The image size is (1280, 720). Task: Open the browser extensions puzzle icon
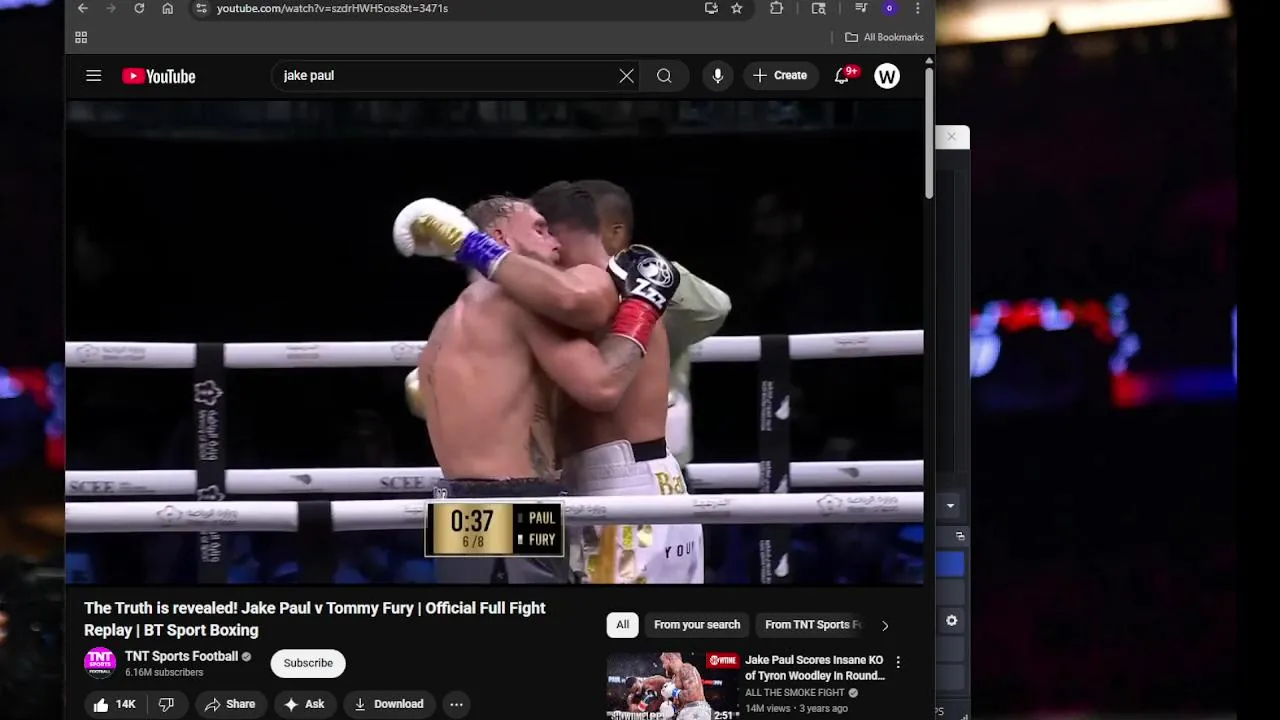coord(776,8)
